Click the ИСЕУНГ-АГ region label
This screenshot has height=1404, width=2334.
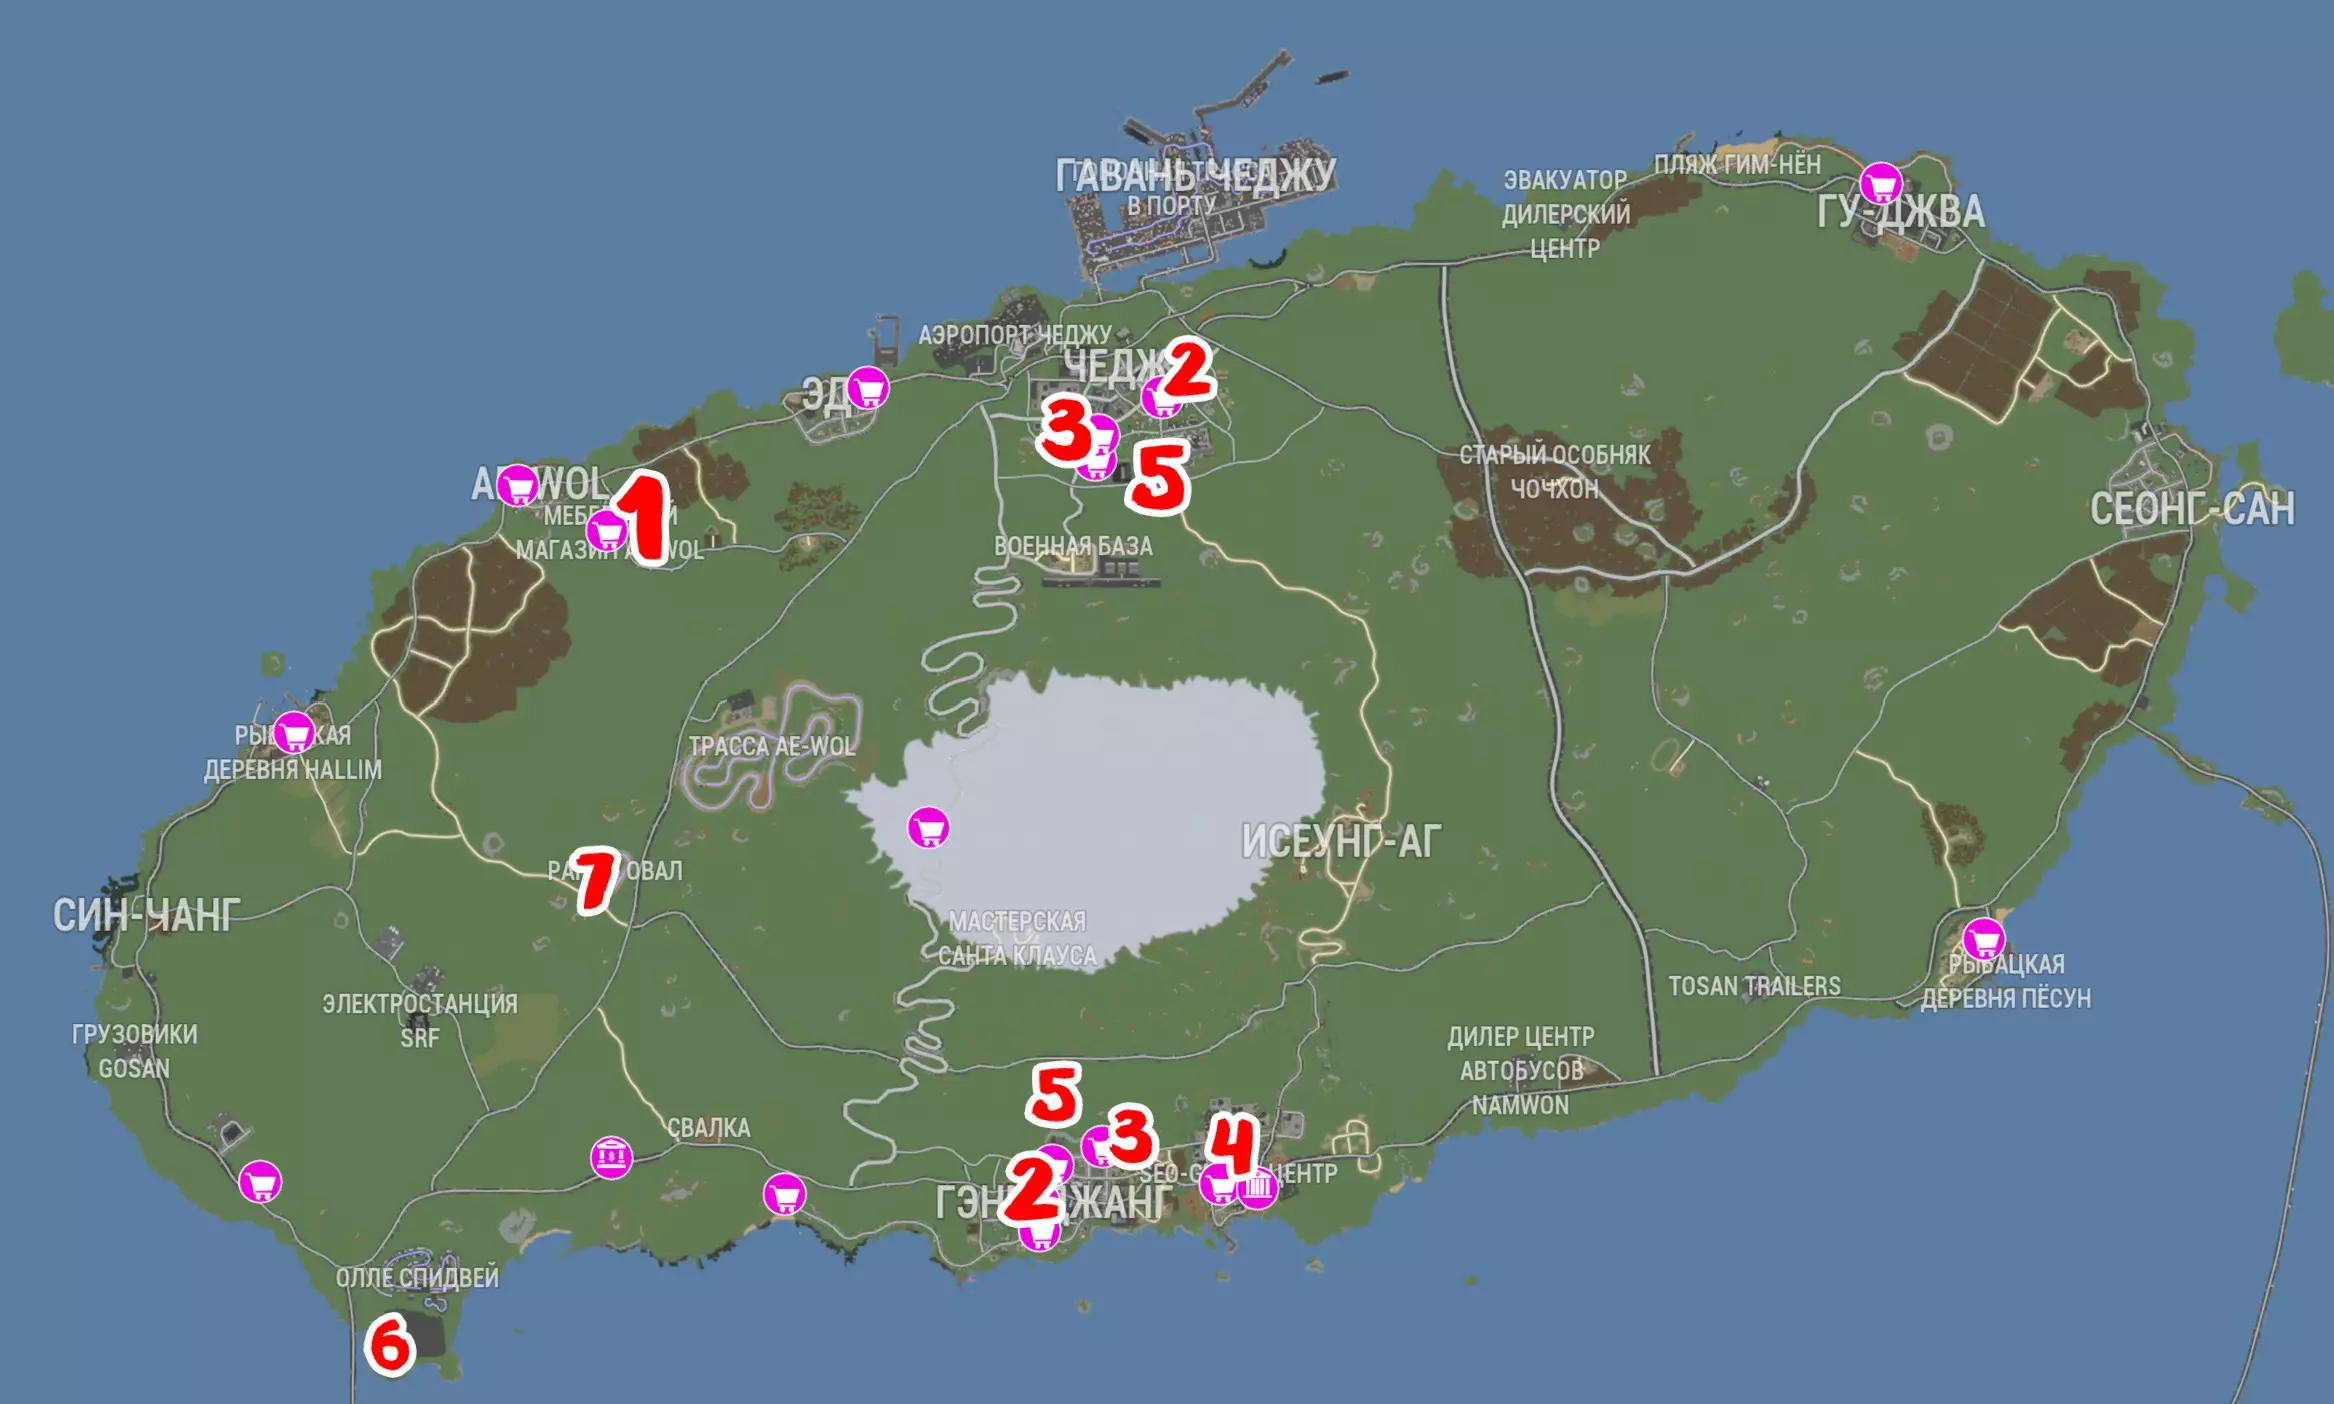click(1341, 841)
